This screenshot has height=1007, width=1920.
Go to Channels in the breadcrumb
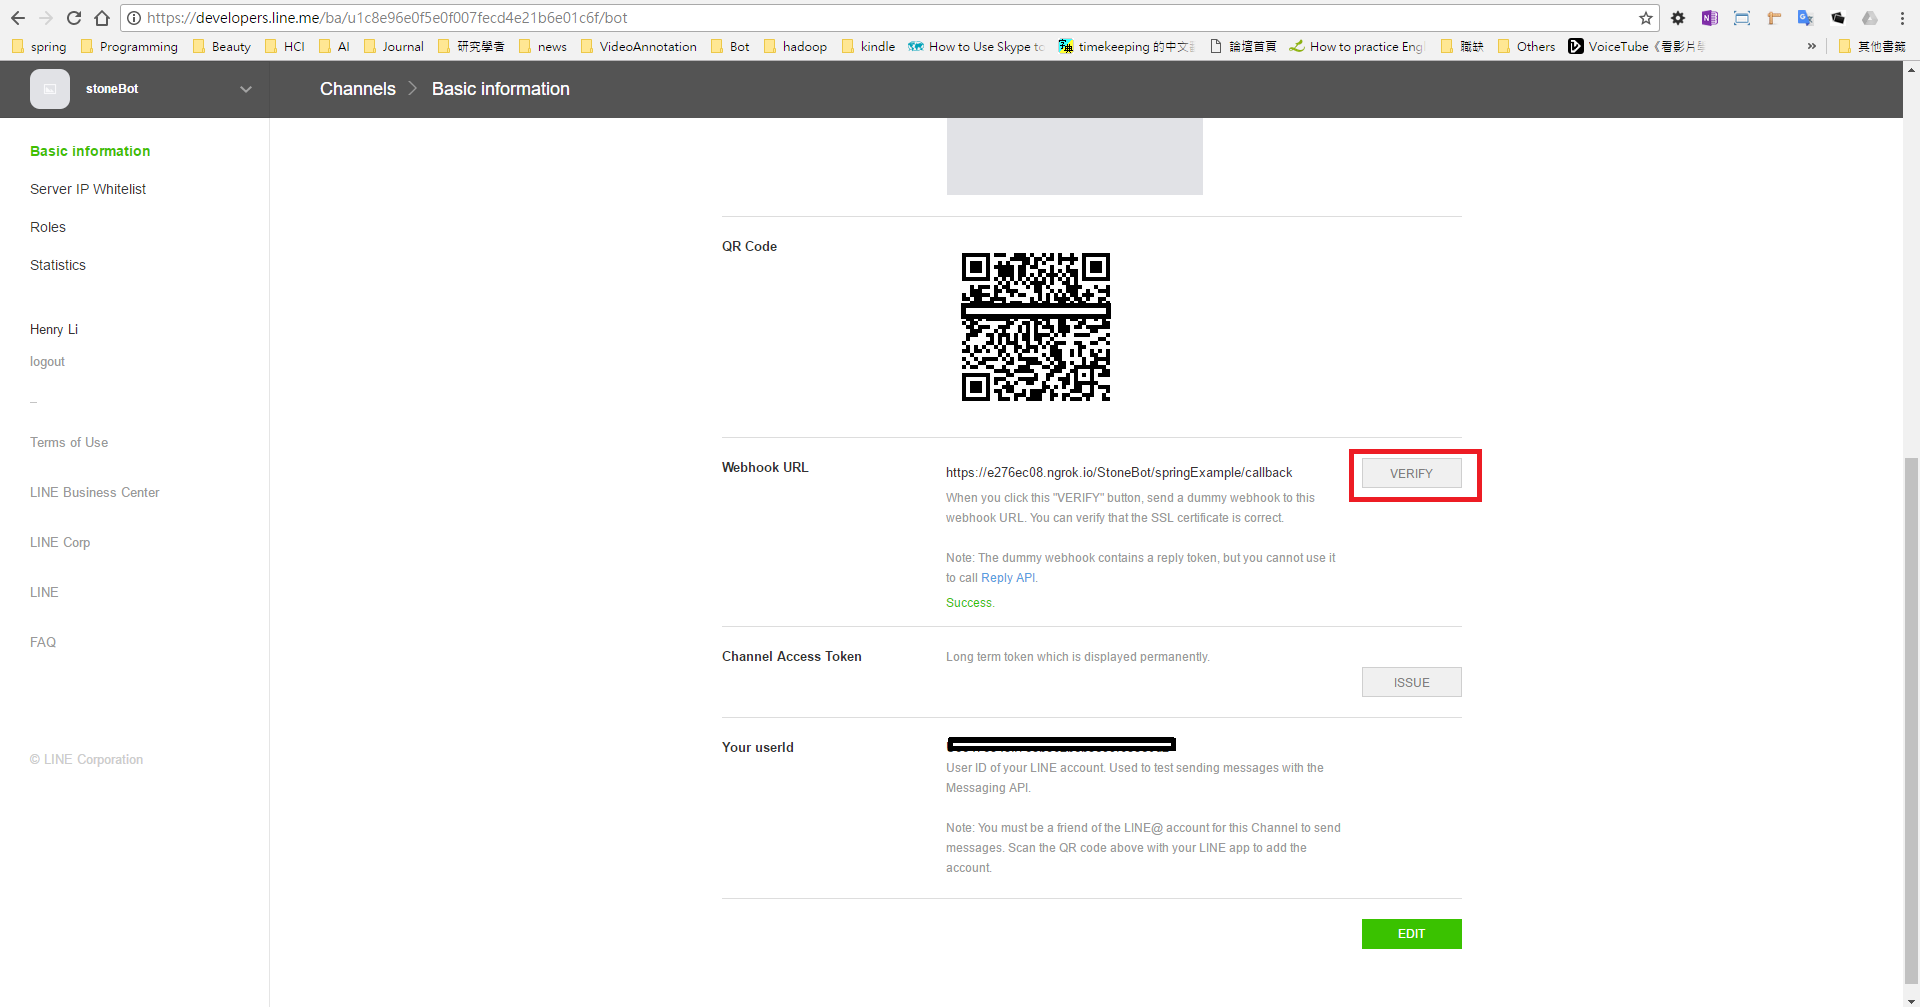(x=358, y=89)
